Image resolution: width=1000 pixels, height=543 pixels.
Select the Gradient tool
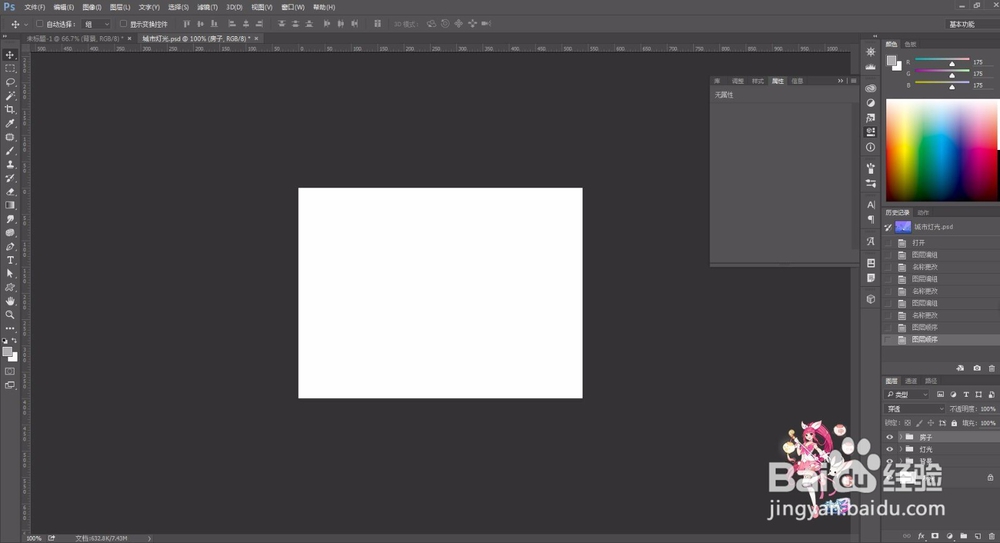click(10, 205)
